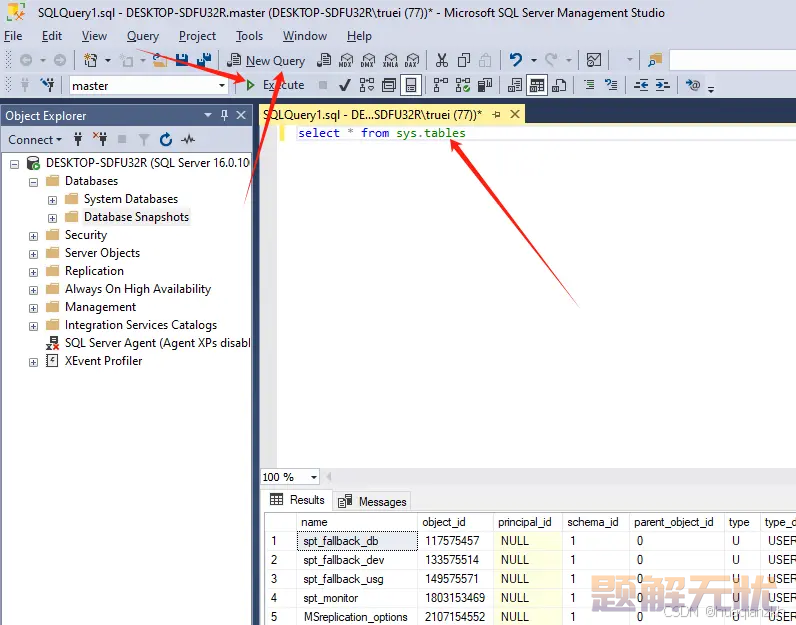
Task: Expand the System Databases folder
Action: pos(52,200)
